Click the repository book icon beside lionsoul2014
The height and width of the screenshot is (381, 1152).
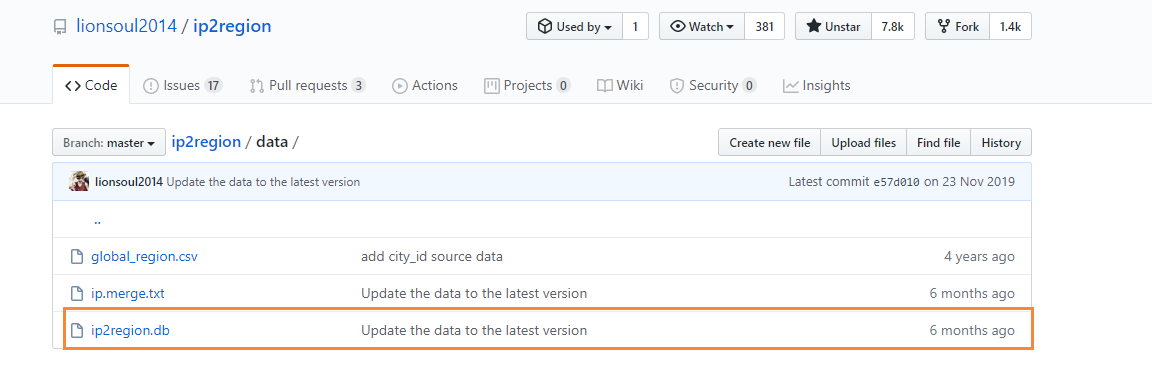[60, 27]
